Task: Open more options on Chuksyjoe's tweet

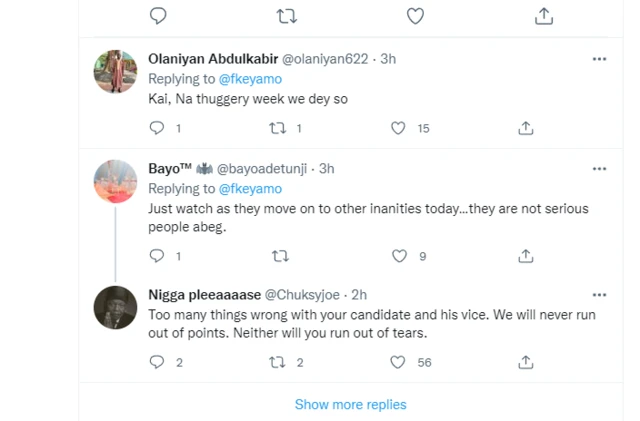Action: point(599,295)
